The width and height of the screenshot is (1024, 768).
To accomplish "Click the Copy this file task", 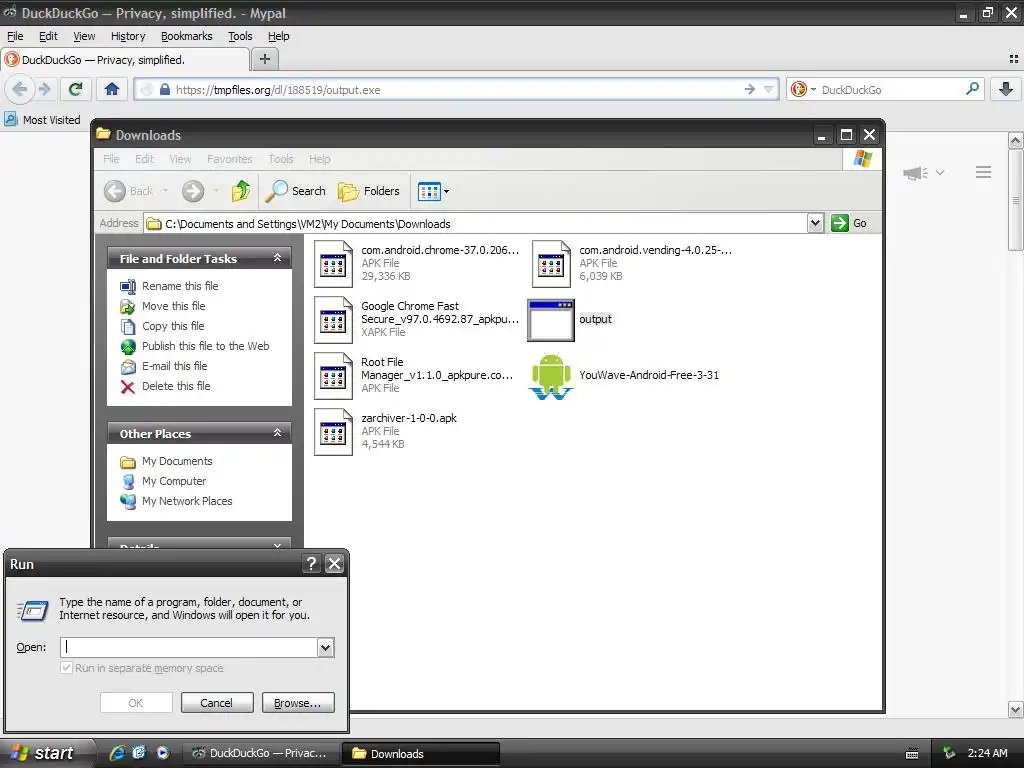I will tap(173, 326).
